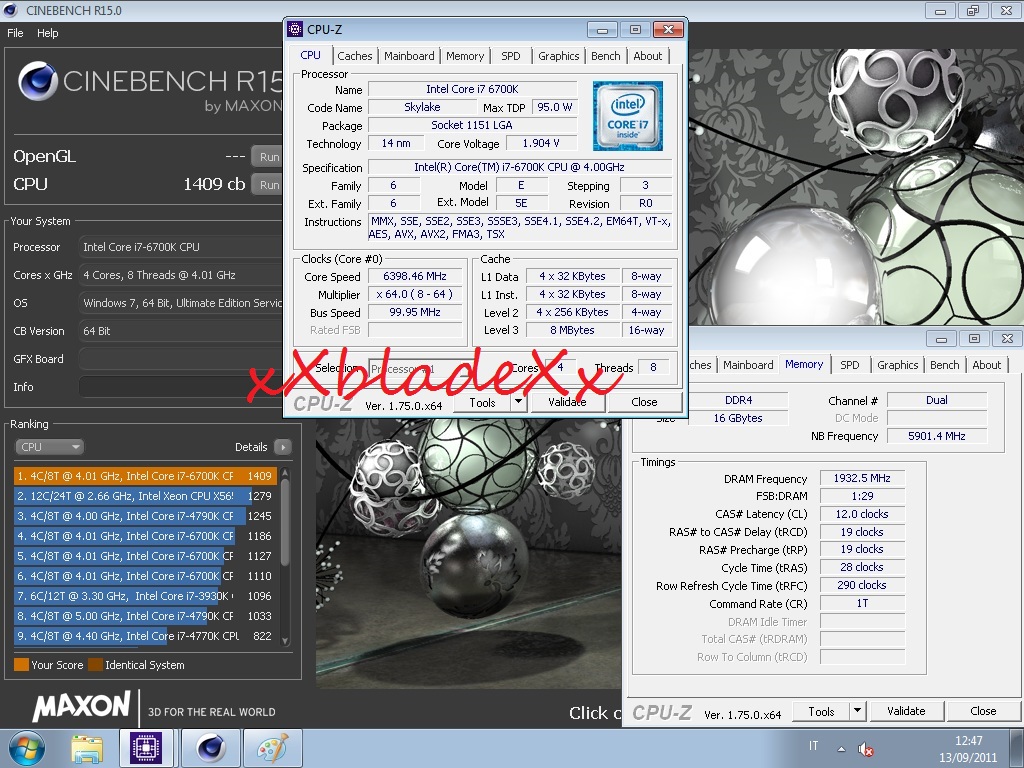This screenshot has height=768, width=1024.
Task: Click Tools in rear CPU-Z window
Action: pos(821,711)
